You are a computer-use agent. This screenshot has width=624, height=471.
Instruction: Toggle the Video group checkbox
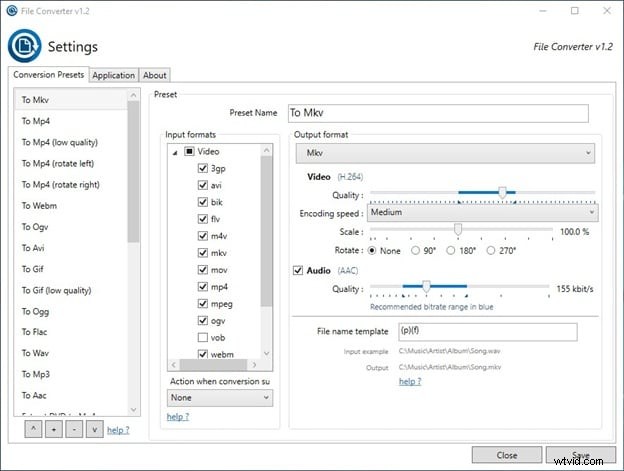point(189,152)
